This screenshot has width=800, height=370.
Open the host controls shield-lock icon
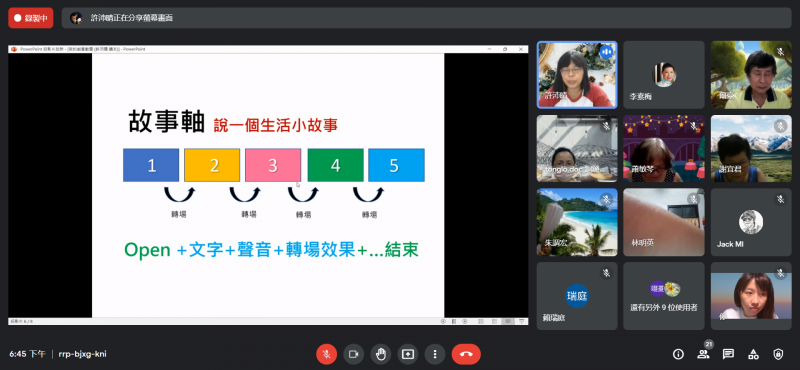(778, 354)
